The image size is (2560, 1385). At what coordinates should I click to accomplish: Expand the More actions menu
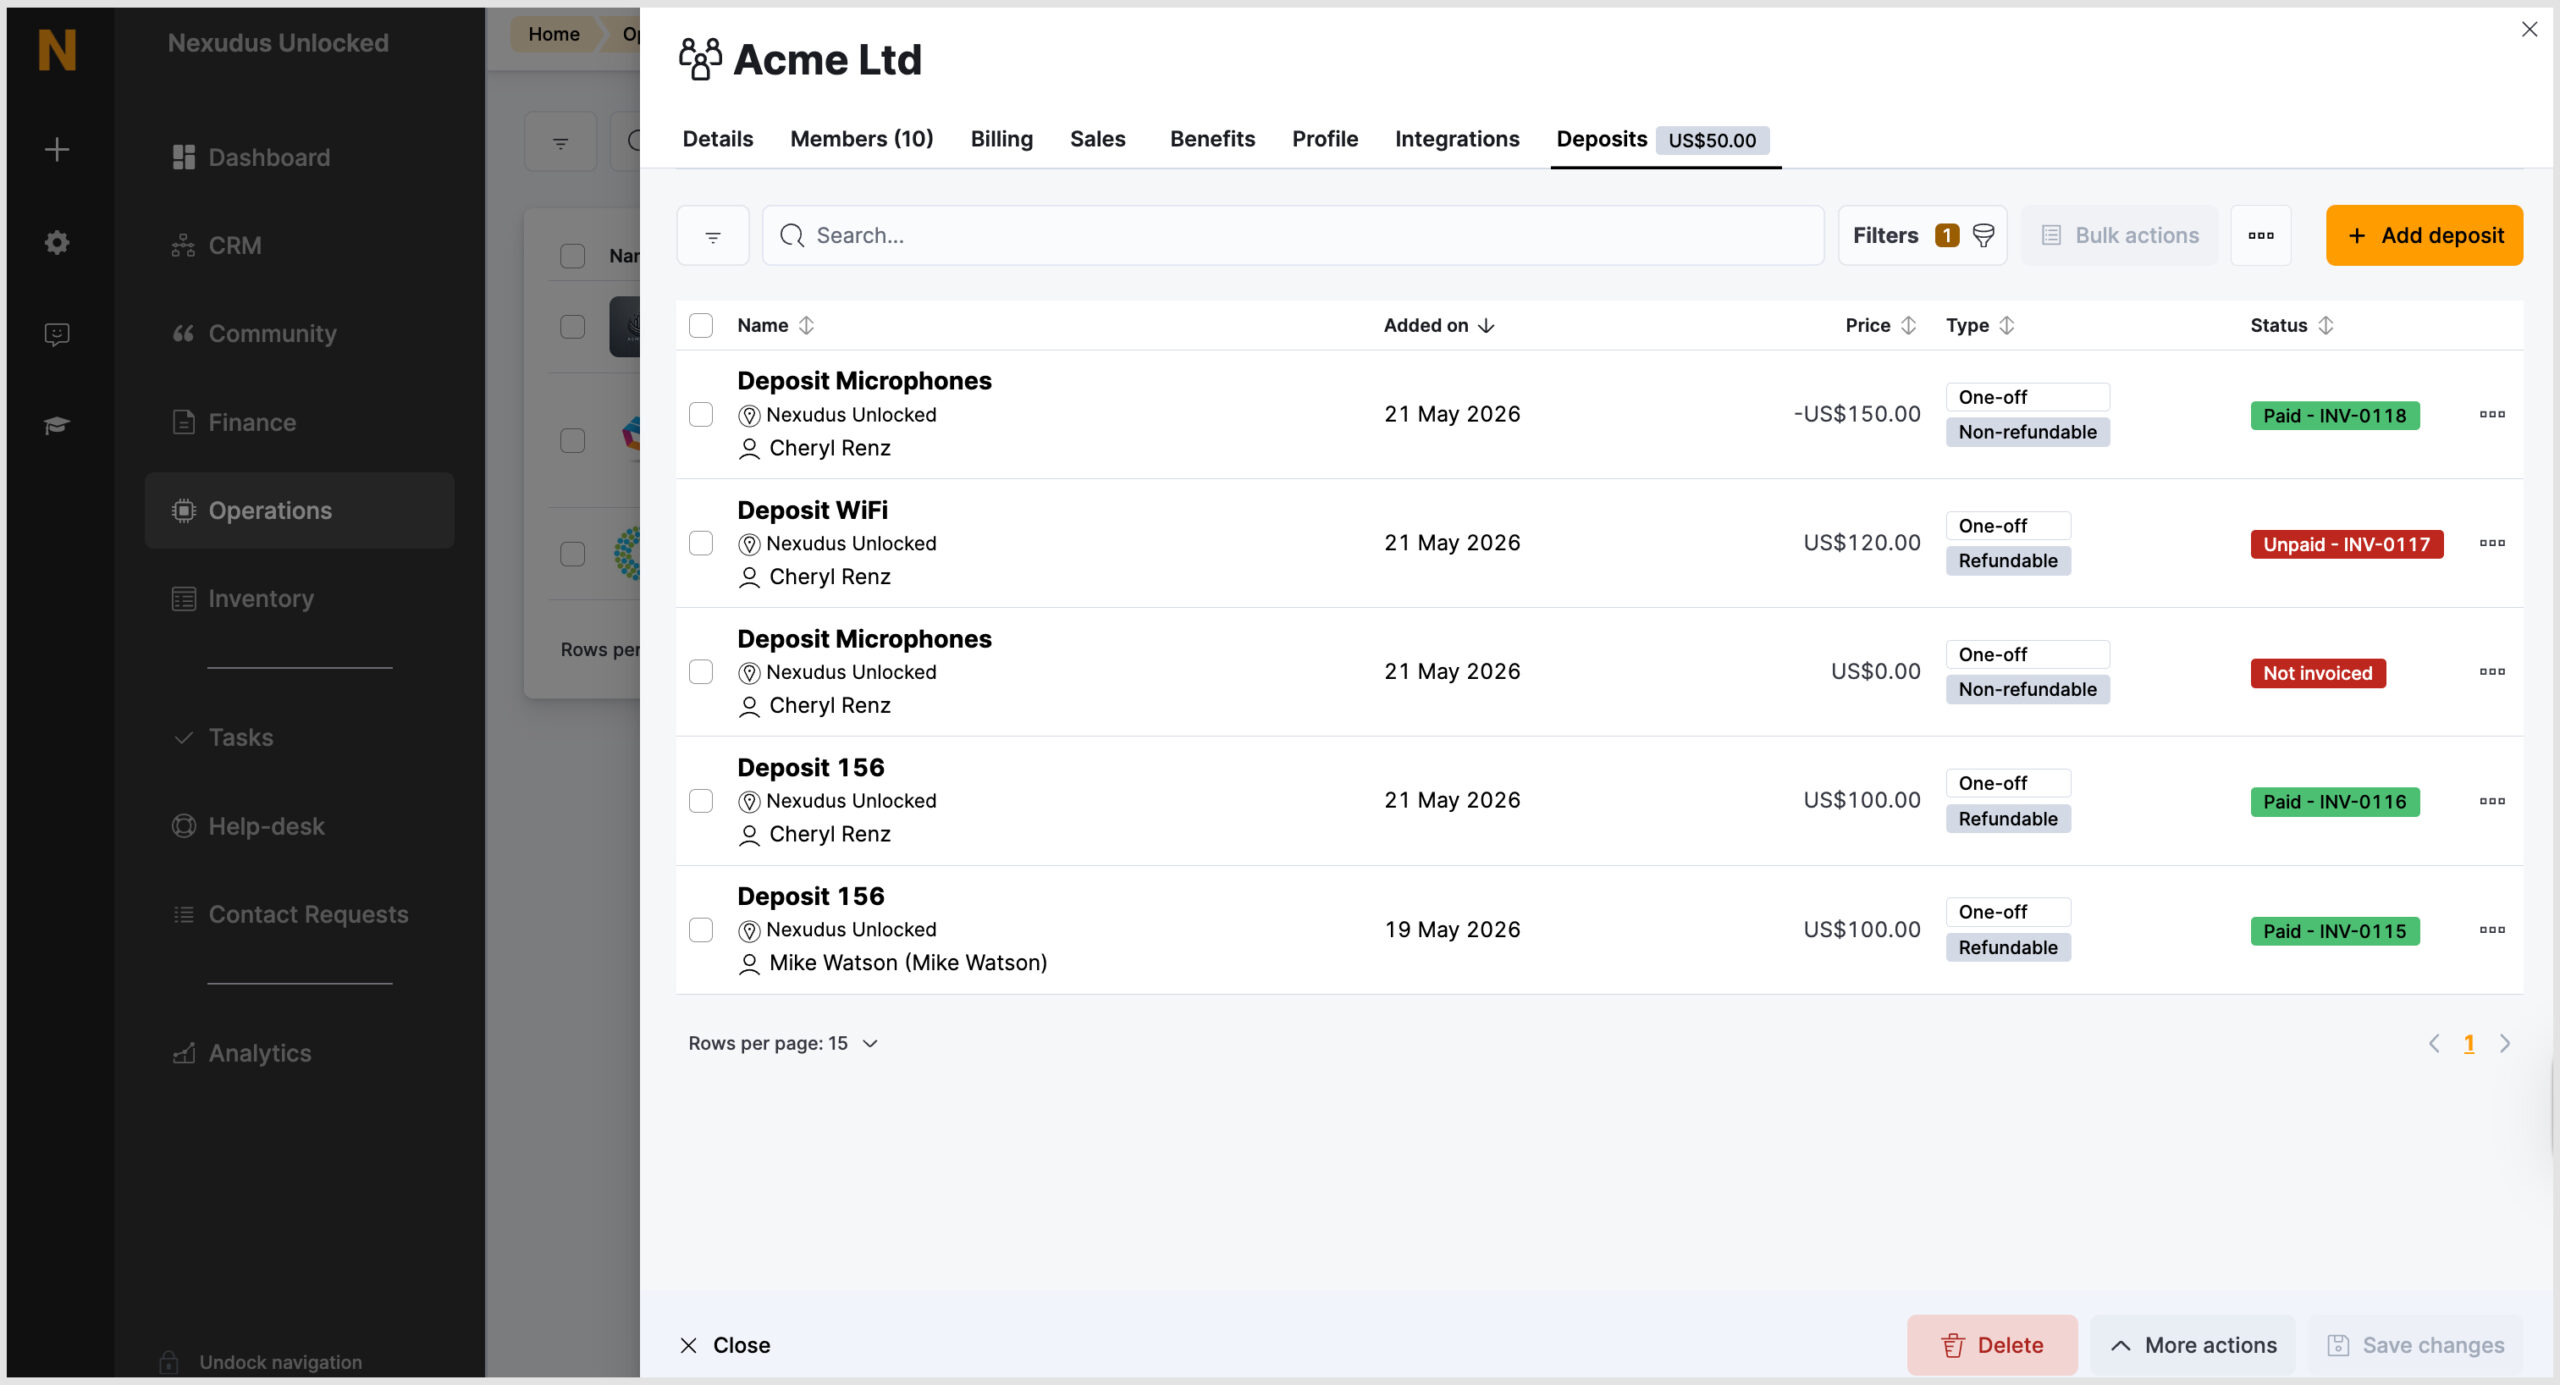[x=2193, y=1345]
